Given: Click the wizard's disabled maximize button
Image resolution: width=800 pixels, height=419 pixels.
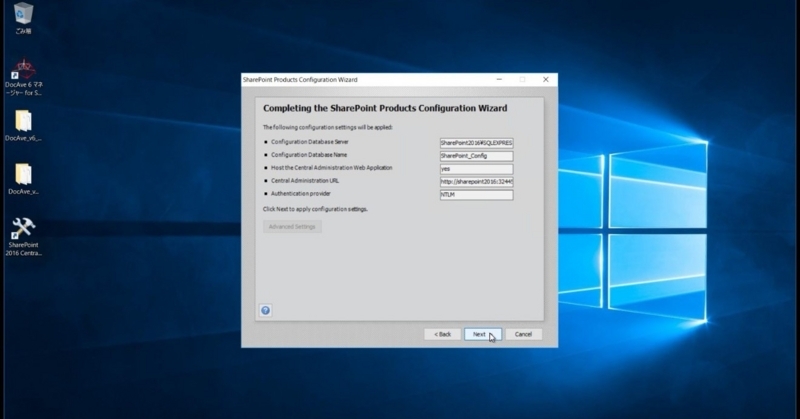Looking at the screenshot, I should (522, 80).
